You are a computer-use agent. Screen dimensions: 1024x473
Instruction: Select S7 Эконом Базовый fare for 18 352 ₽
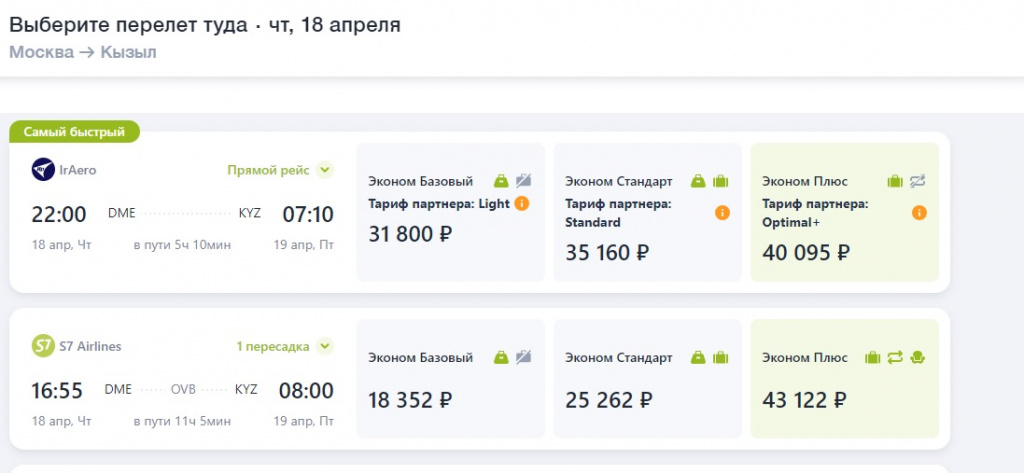[451, 378]
